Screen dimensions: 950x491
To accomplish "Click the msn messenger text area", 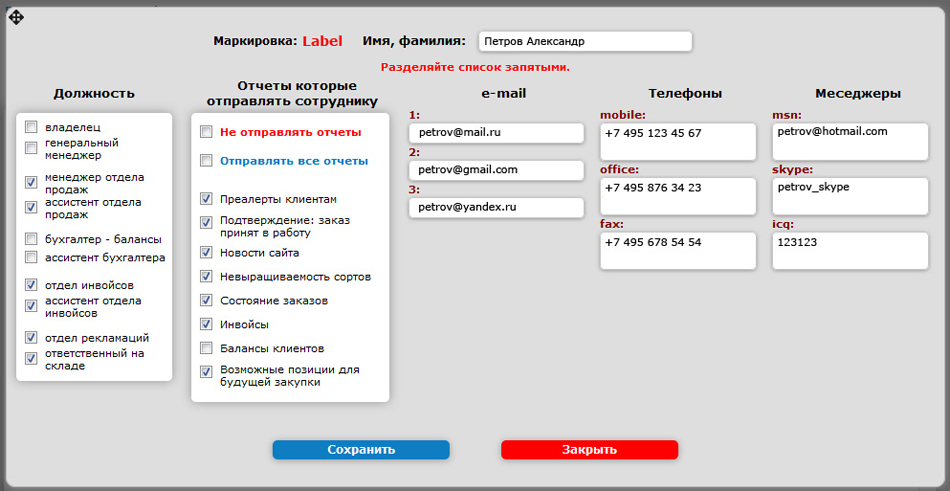I will click(850, 141).
